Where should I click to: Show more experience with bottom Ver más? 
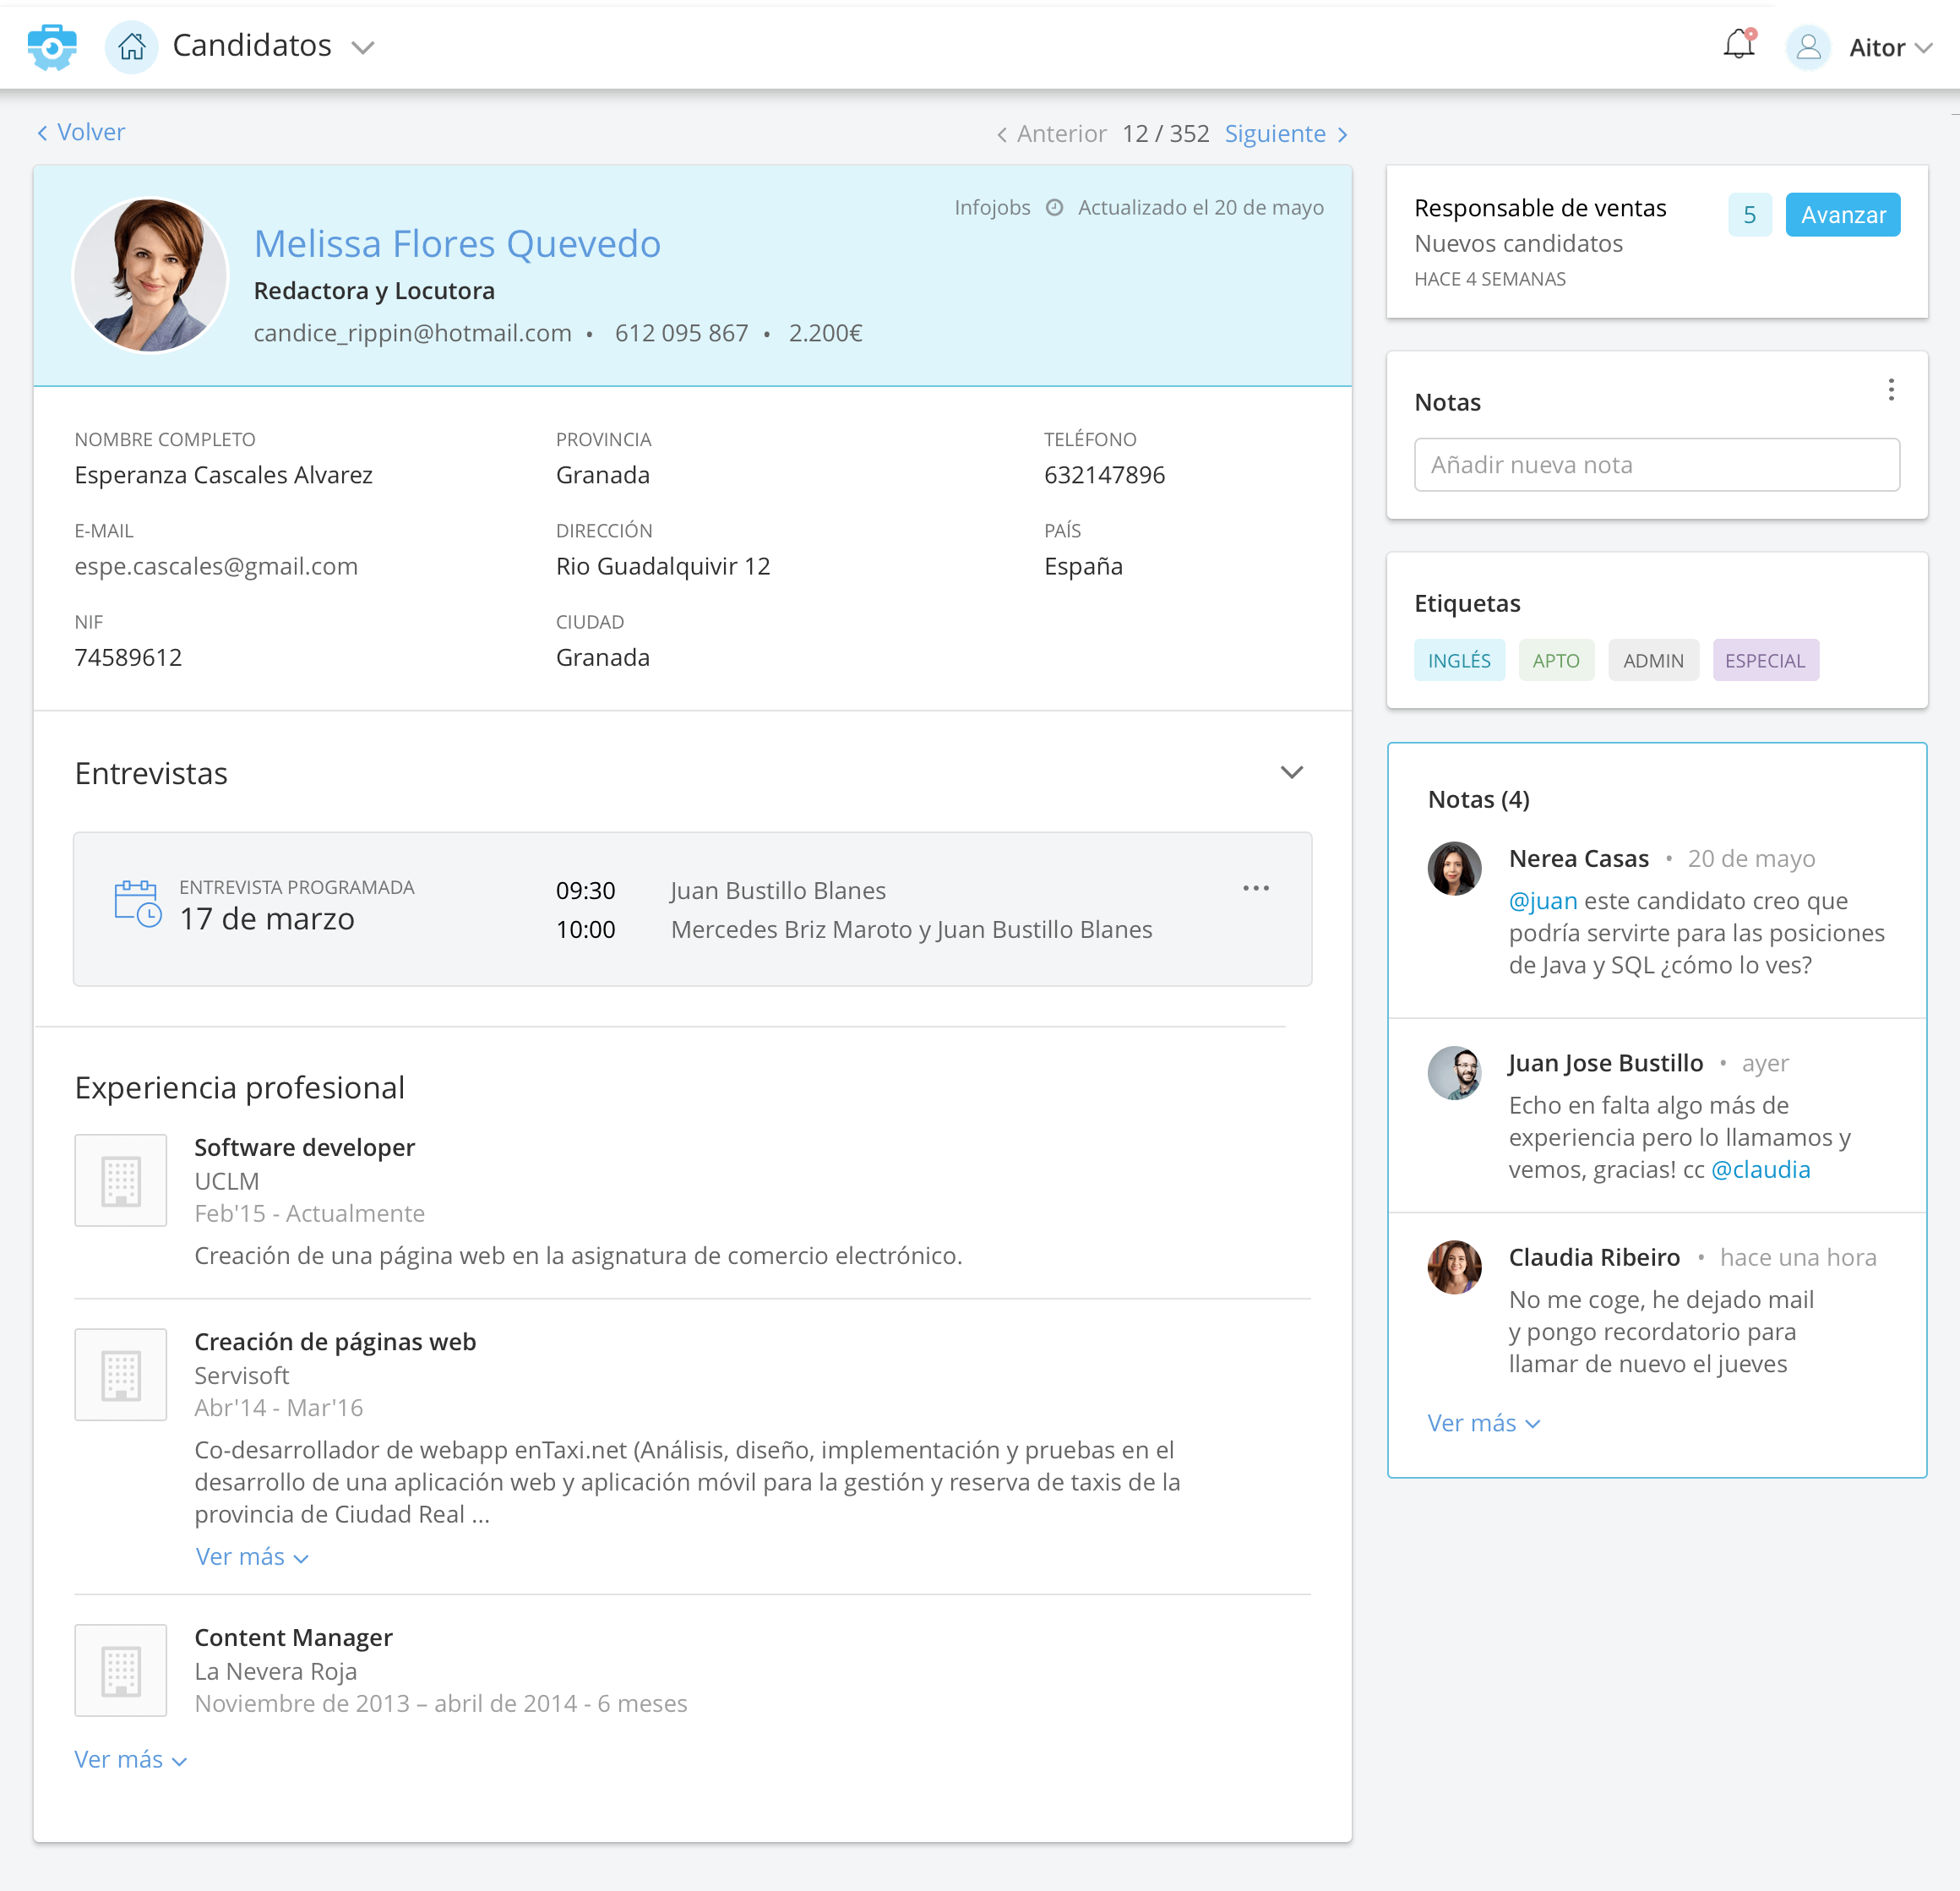pyautogui.click(x=130, y=1759)
